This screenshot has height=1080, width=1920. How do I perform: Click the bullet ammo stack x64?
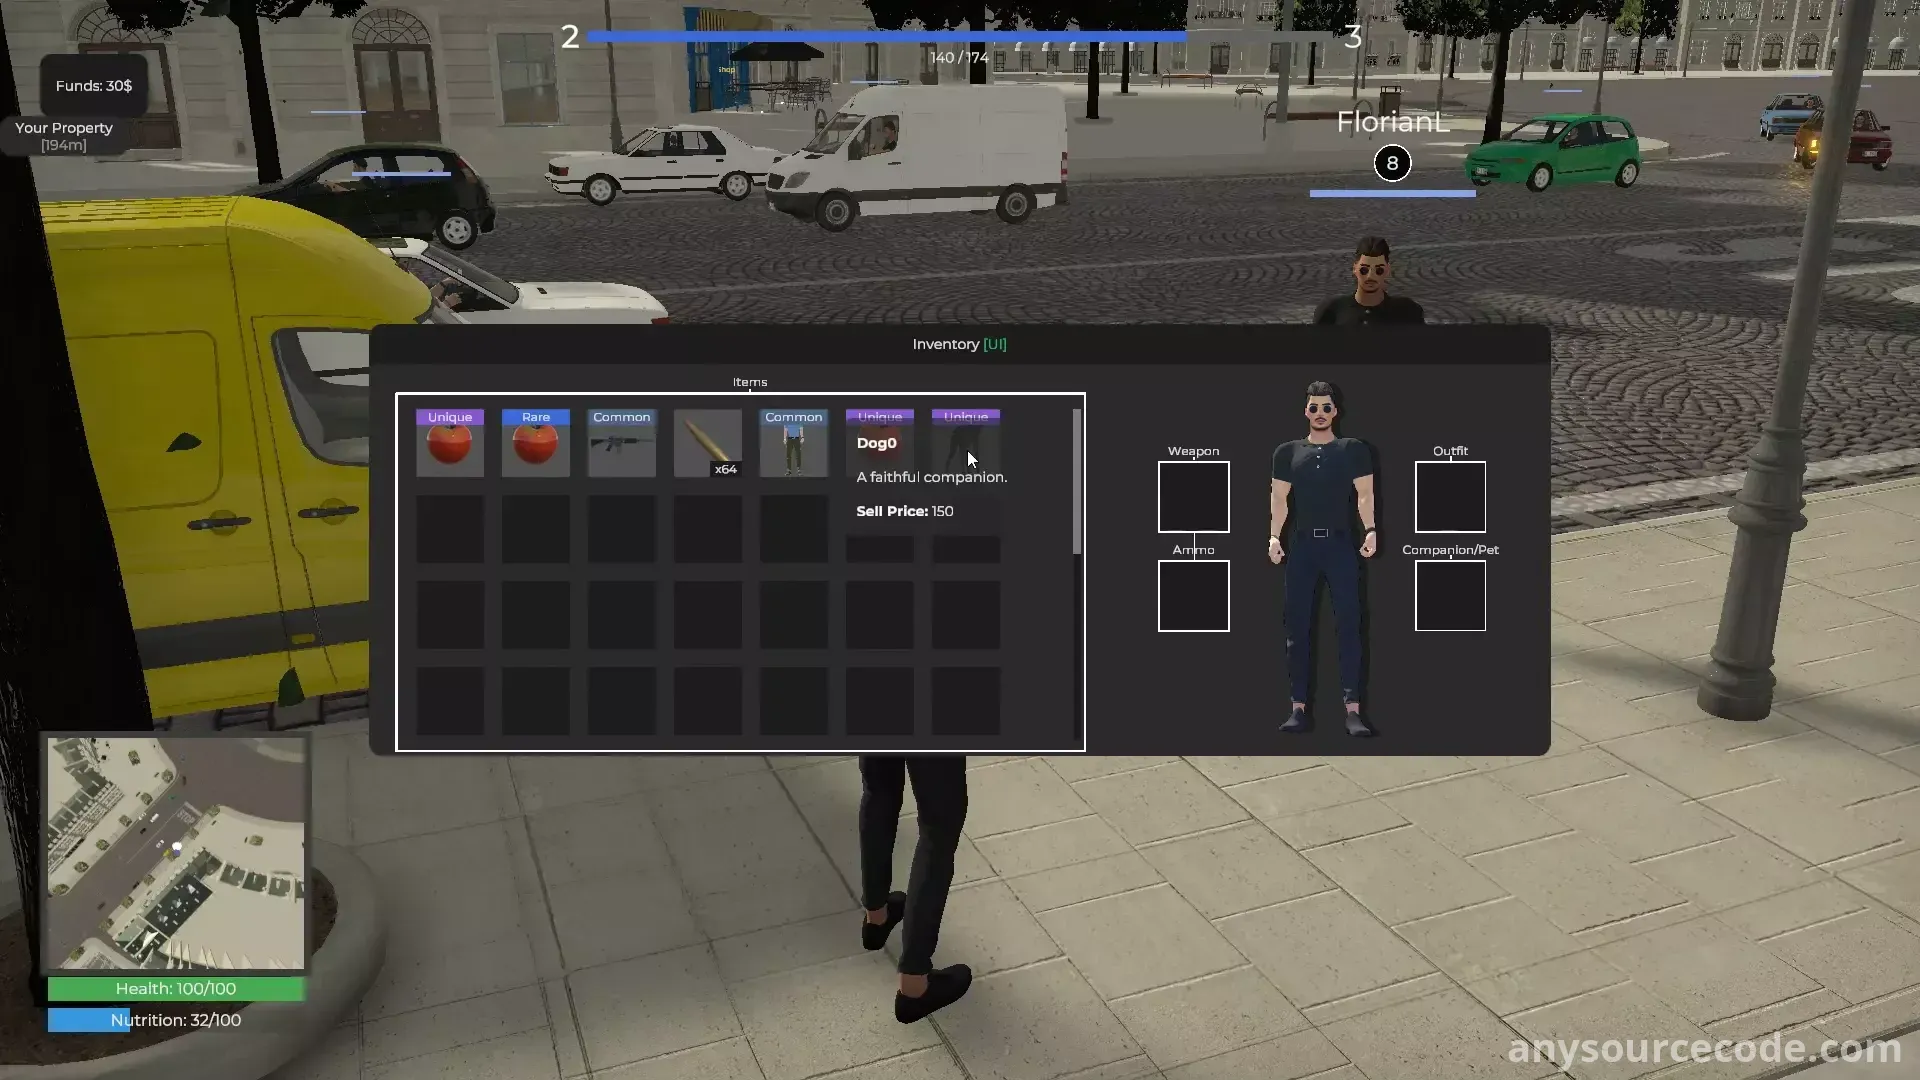[x=708, y=444]
